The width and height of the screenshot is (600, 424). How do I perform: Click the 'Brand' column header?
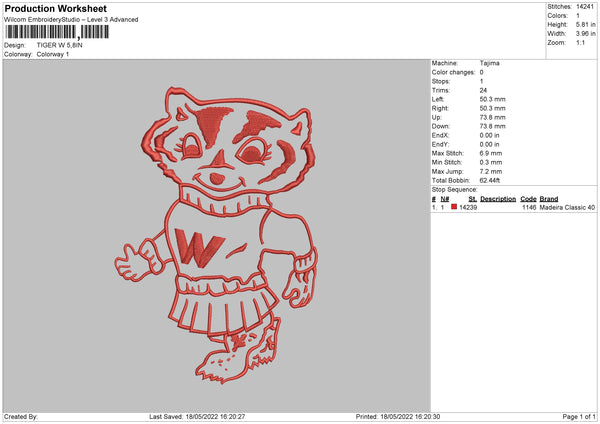[549, 199]
